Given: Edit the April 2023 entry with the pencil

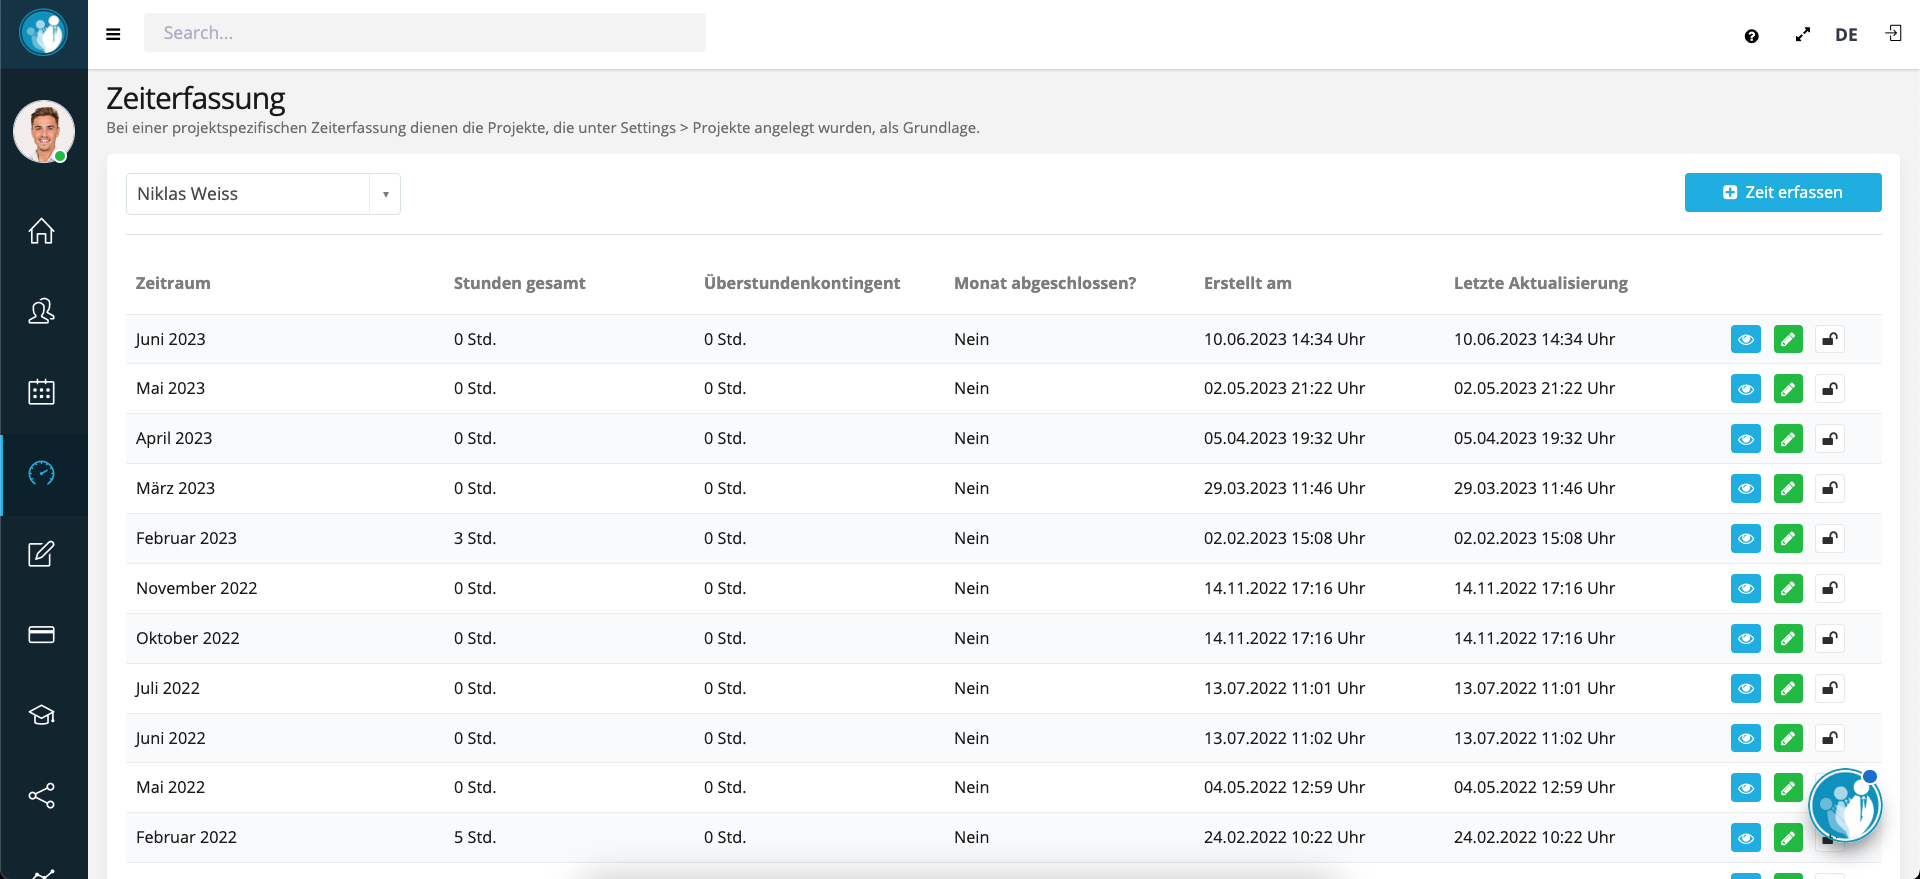Looking at the screenshot, I should [1788, 439].
